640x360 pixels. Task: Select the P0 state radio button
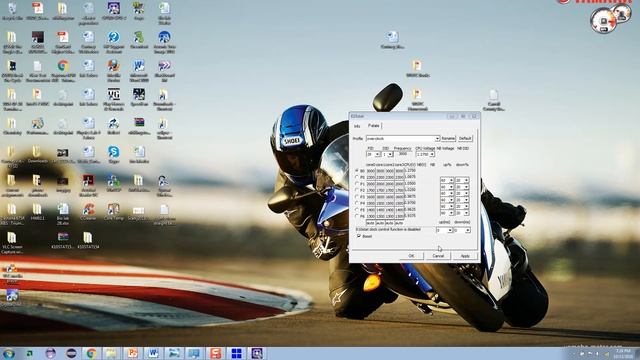[x=357, y=178]
